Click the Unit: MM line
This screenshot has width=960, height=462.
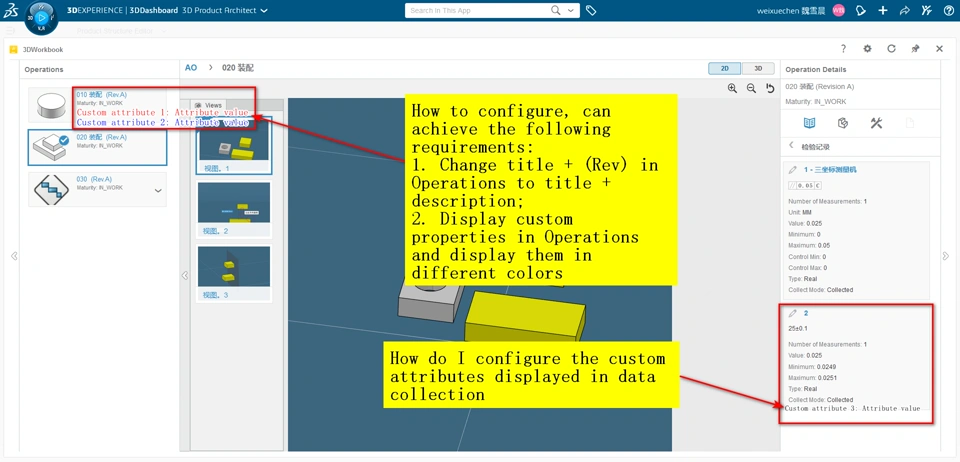tap(800, 212)
